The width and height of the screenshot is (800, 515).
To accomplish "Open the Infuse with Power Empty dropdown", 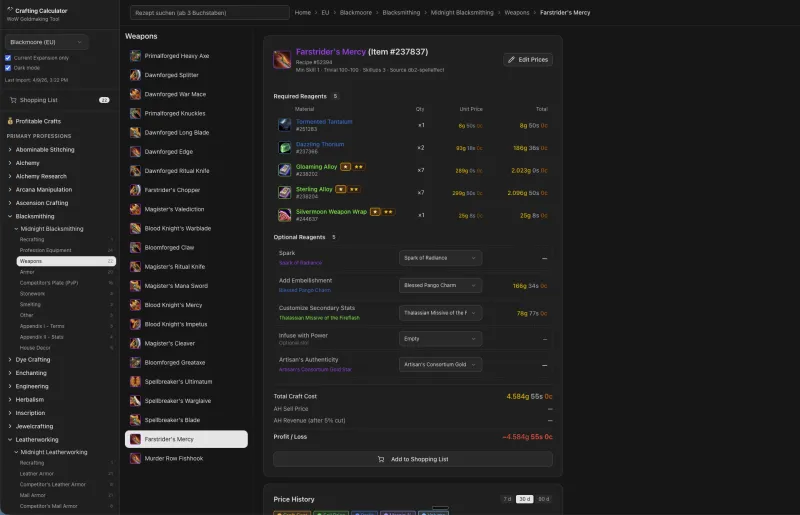I will point(440,339).
